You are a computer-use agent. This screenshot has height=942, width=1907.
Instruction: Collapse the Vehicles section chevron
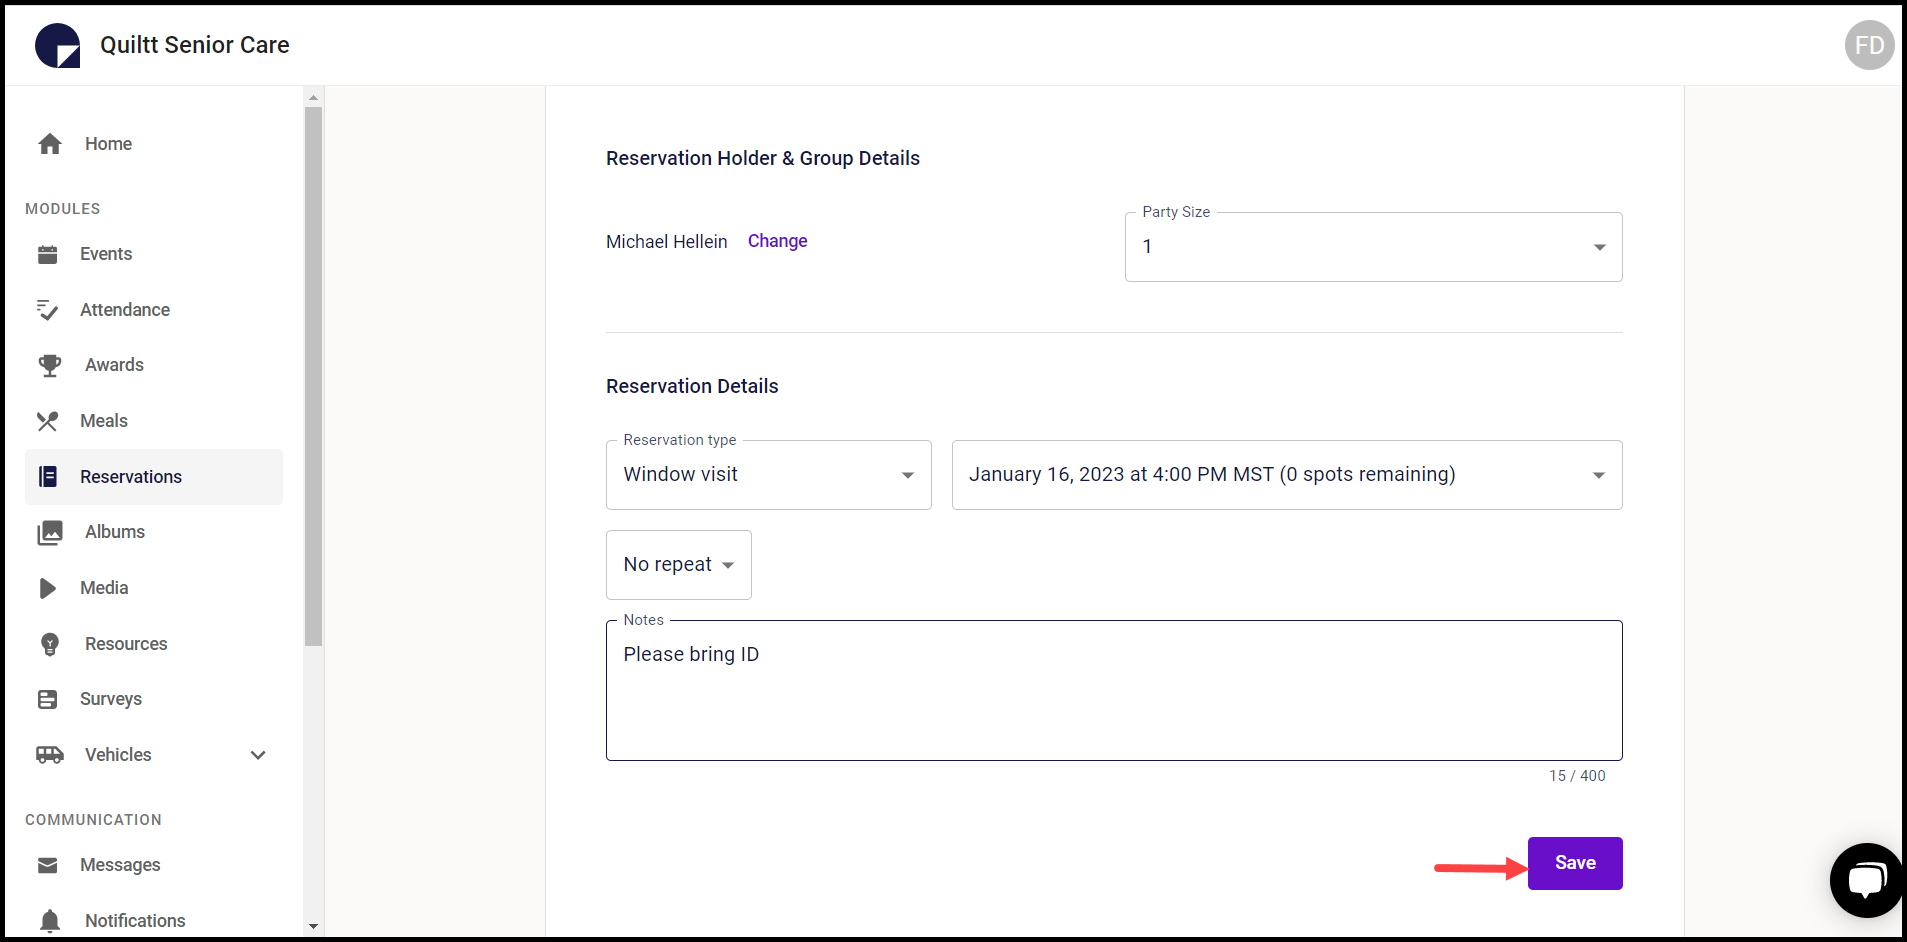(x=257, y=755)
